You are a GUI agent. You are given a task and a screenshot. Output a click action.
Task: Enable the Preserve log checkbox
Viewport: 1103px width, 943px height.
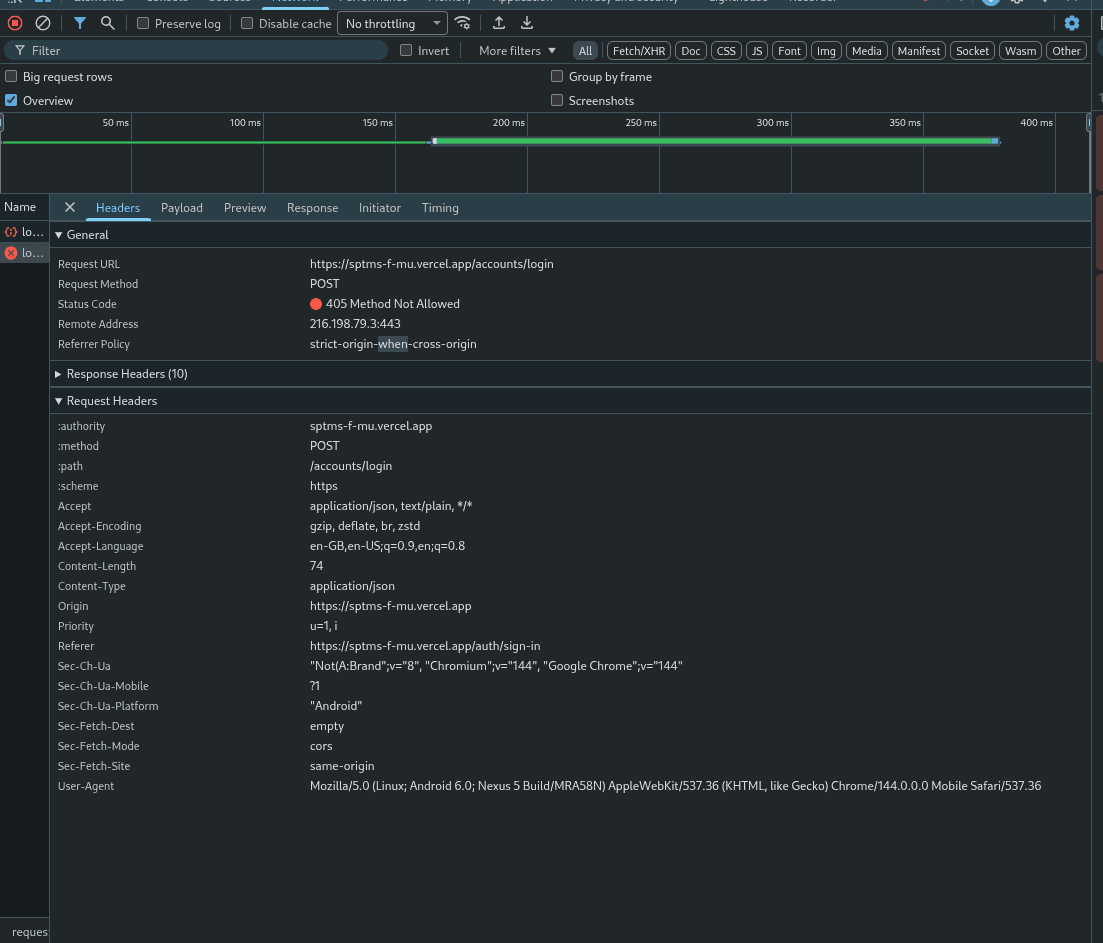coord(143,23)
